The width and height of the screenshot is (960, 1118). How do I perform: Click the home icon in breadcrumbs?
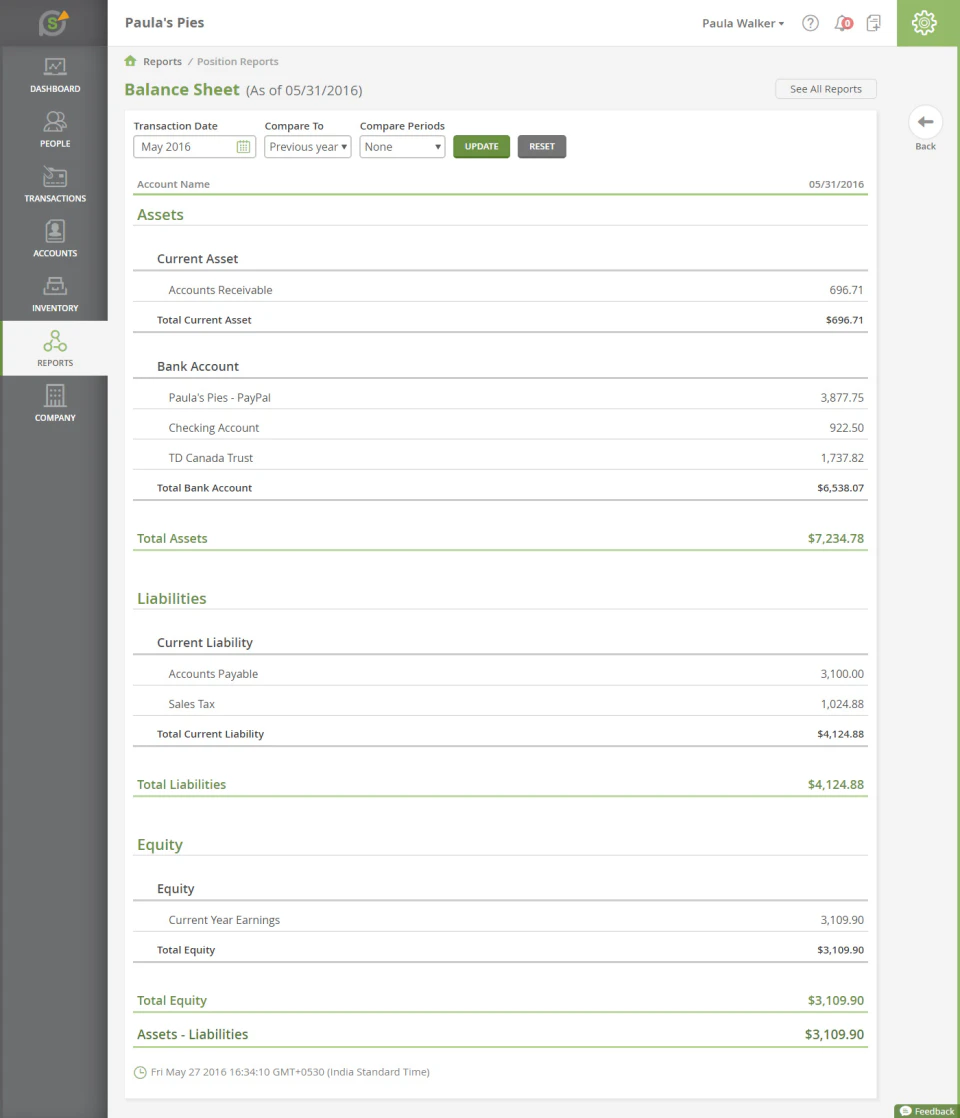130,61
